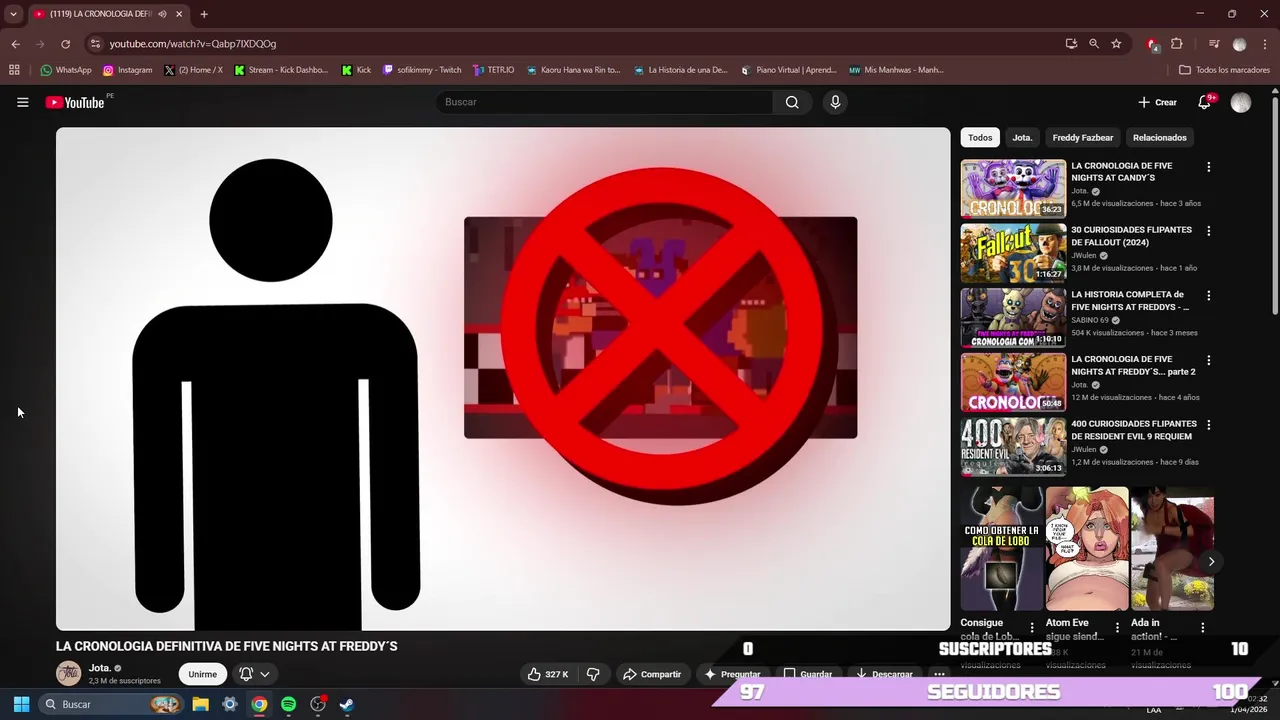Open the Crear menu button

point(1157,102)
